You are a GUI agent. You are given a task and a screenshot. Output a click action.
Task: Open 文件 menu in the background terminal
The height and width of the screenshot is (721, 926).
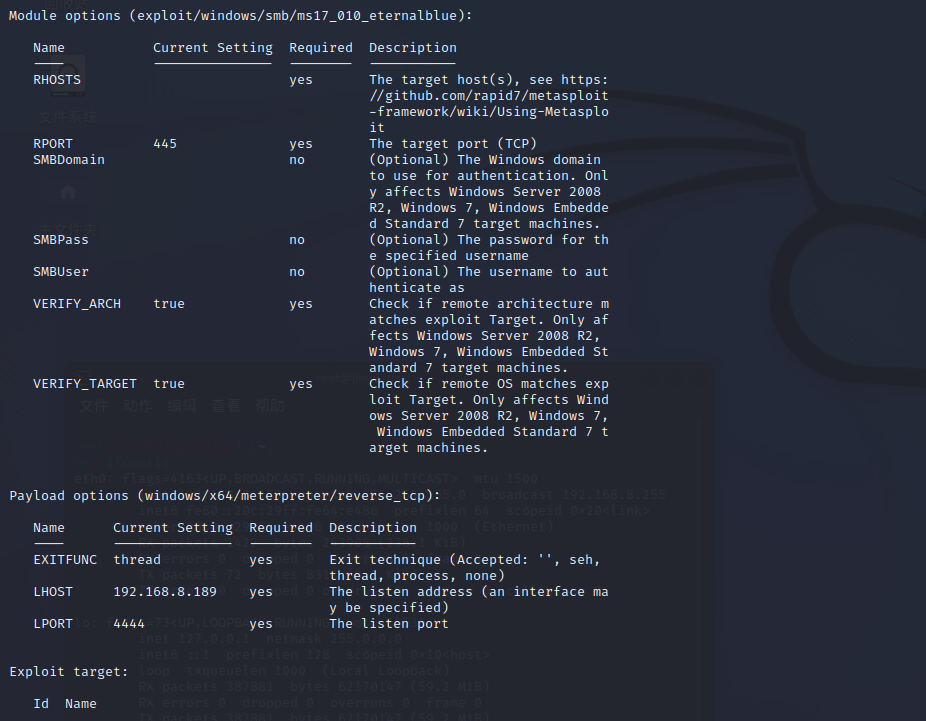[x=94, y=406]
